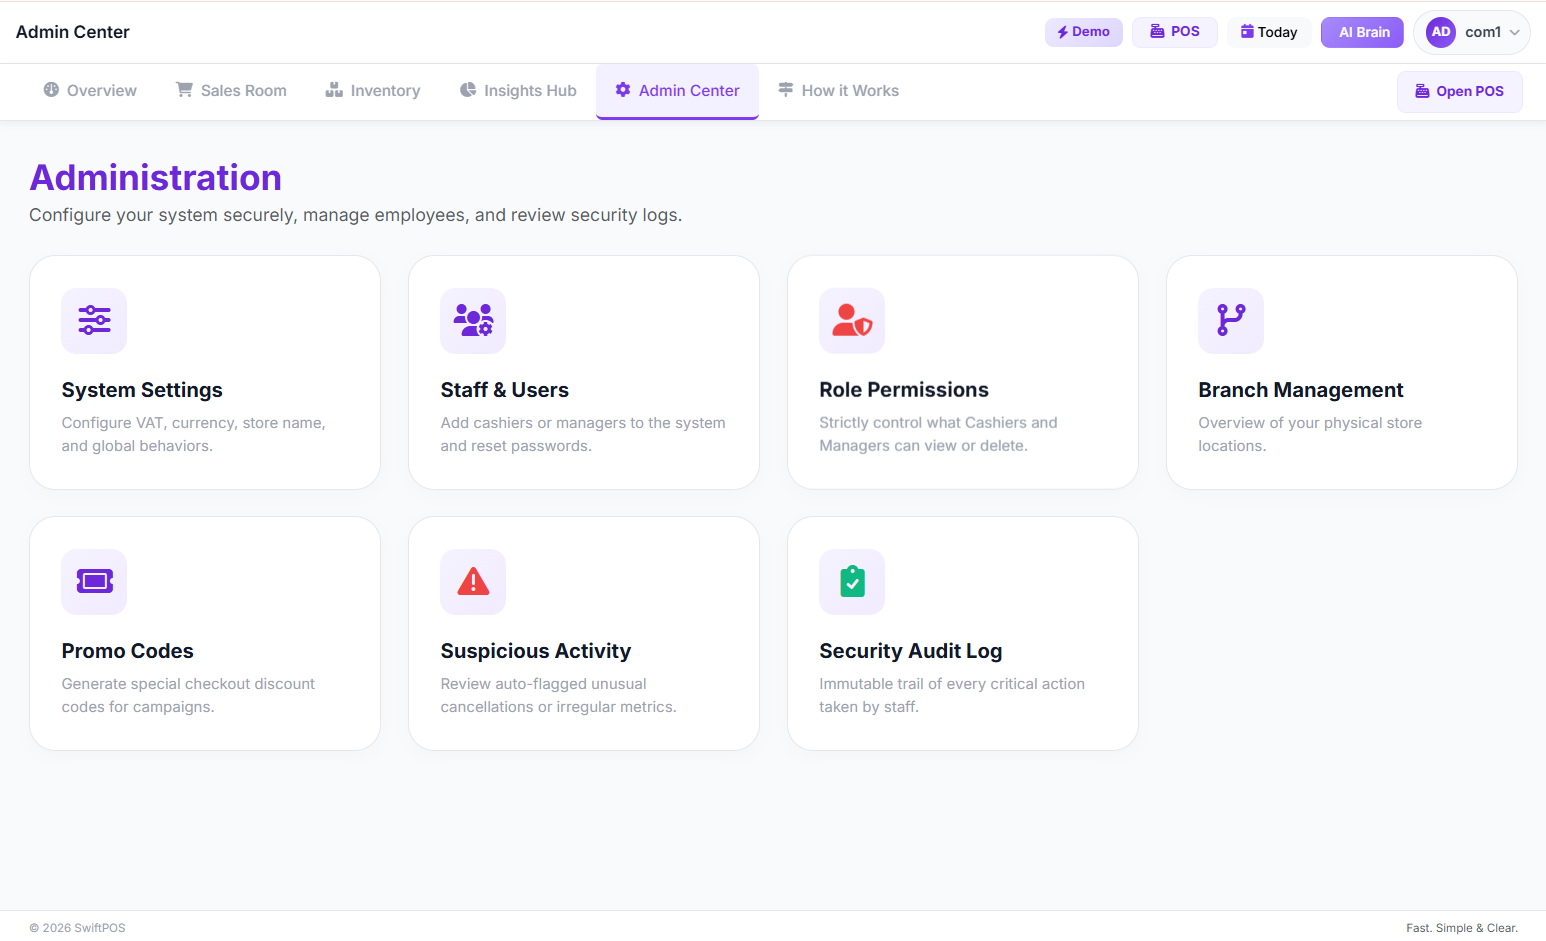Open the Branch Management card title
1546x941 pixels.
tap(1300, 390)
